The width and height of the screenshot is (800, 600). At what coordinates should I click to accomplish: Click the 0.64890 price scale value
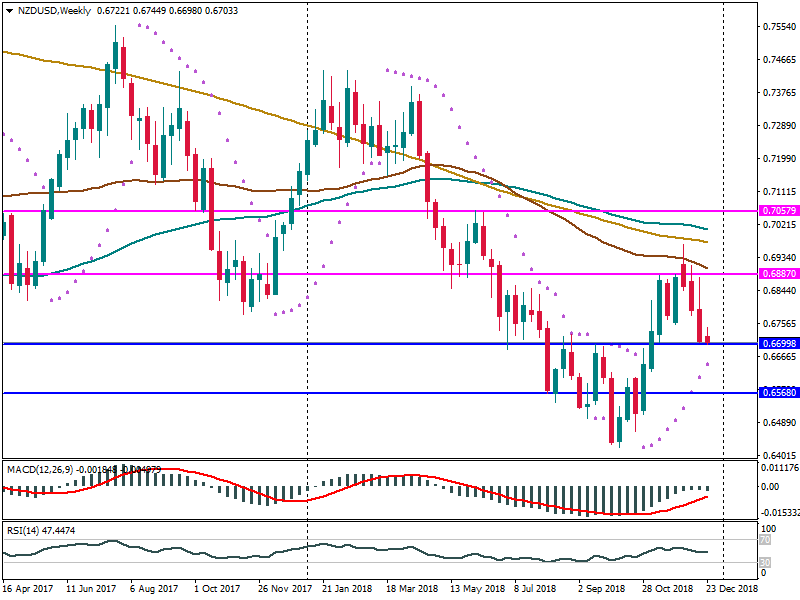pos(776,423)
